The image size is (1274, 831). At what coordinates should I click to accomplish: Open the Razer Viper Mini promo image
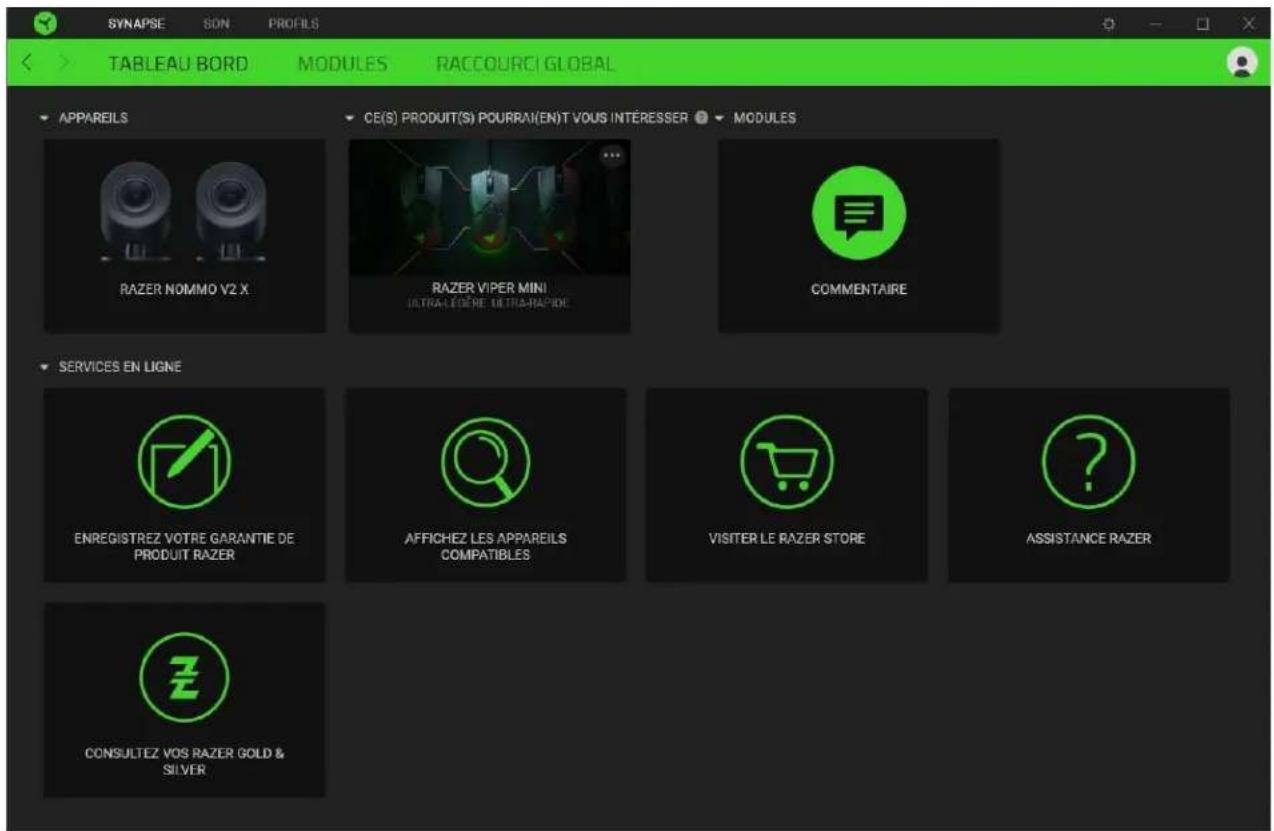[x=489, y=208]
